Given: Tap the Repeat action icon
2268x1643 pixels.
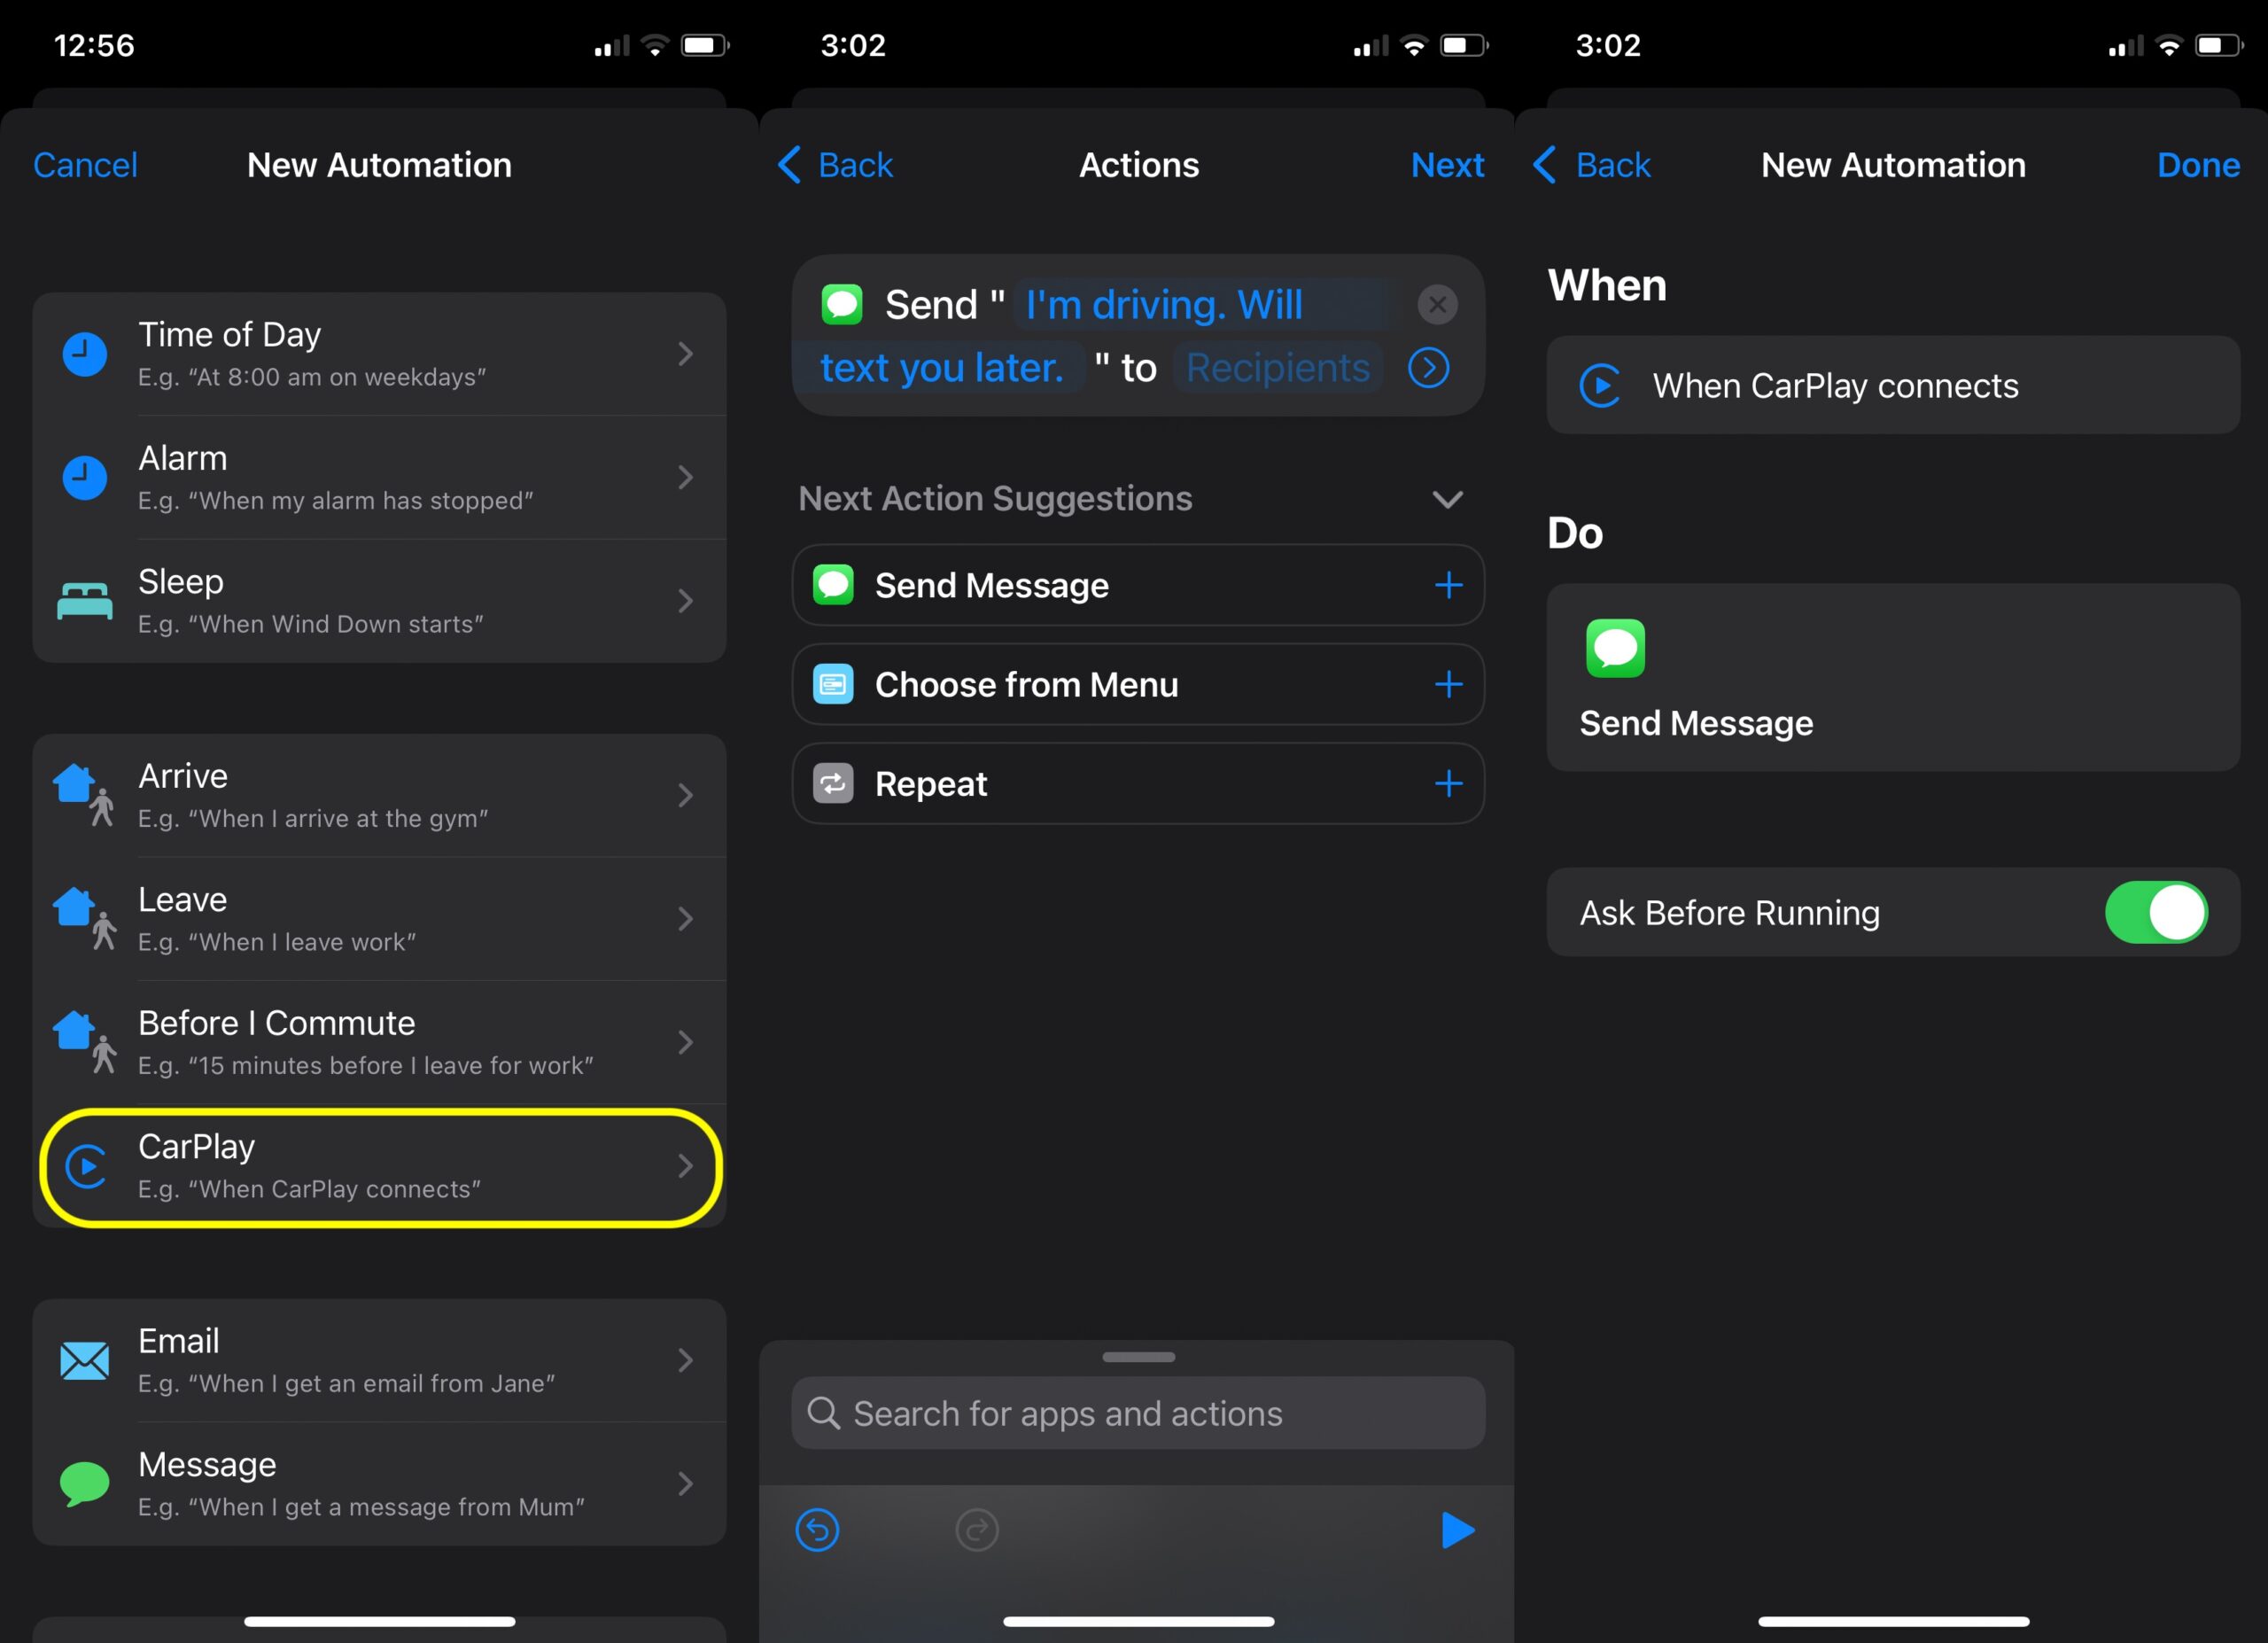Looking at the screenshot, I should 833,783.
